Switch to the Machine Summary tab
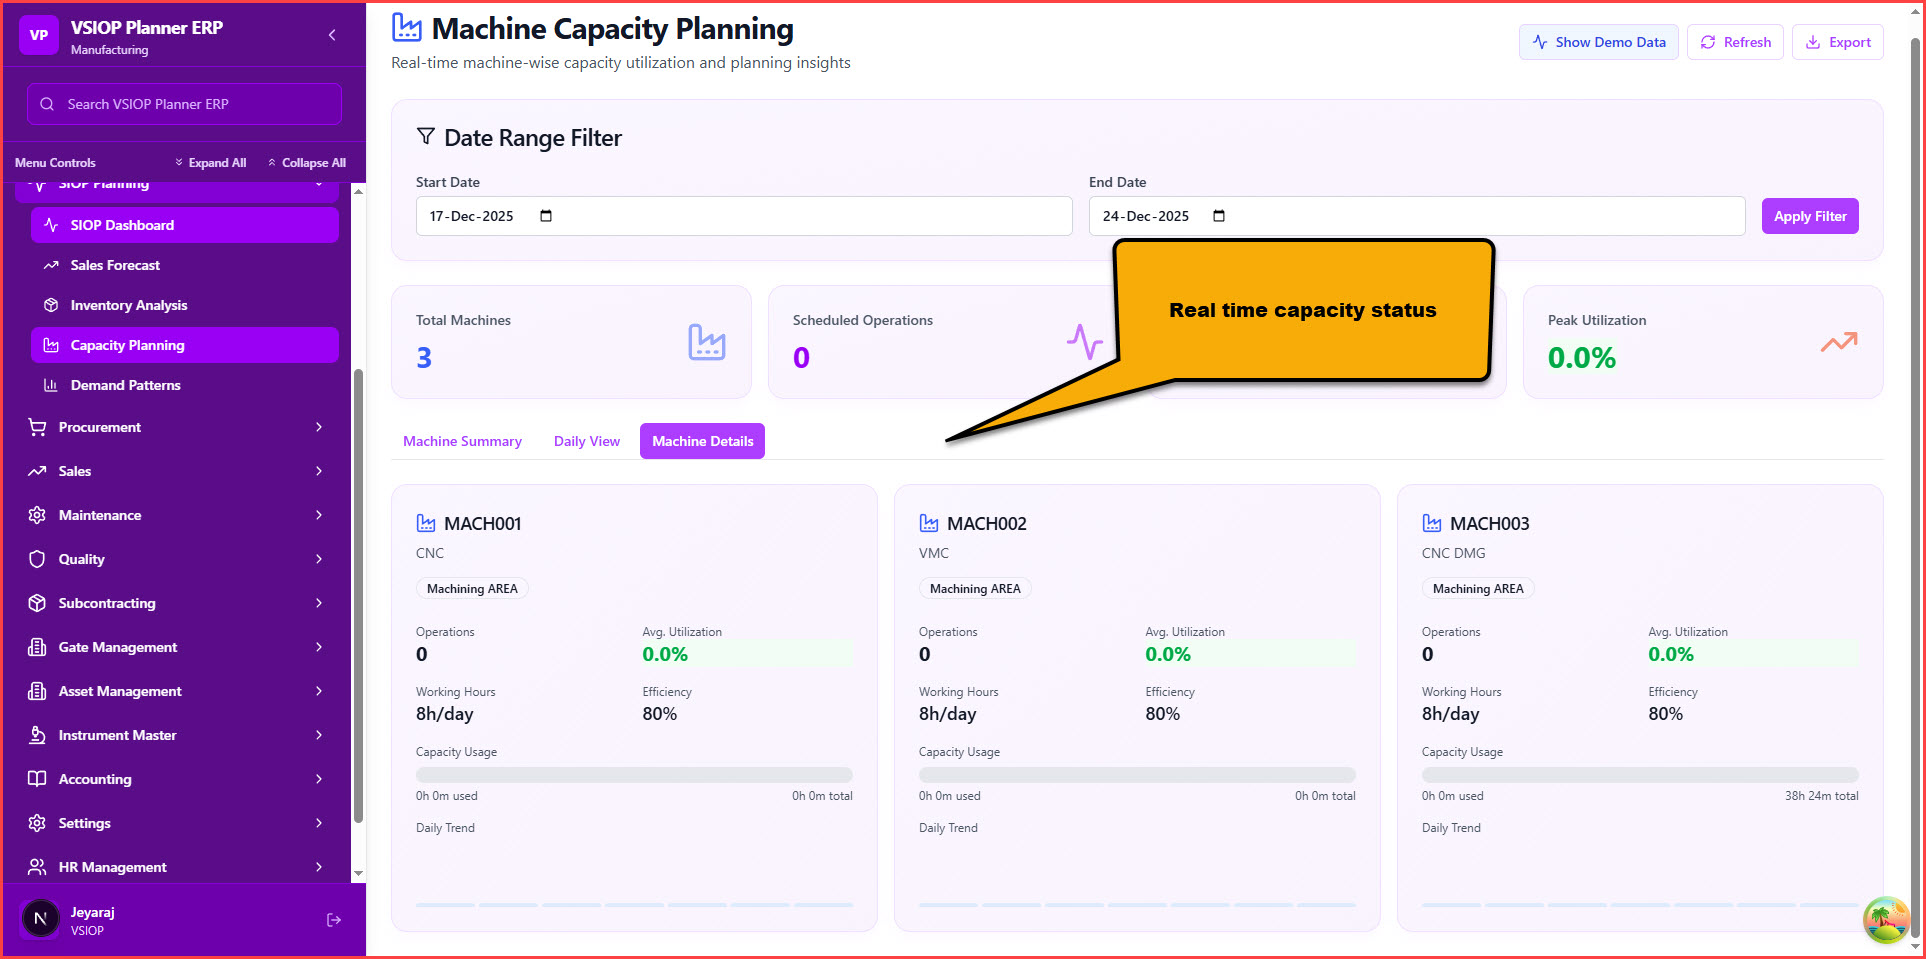The height and width of the screenshot is (959, 1926). tap(462, 441)
